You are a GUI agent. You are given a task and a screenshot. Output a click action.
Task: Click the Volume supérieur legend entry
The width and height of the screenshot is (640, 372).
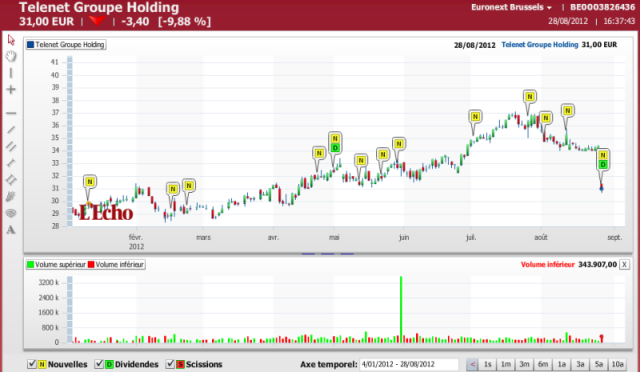point(56,265)
